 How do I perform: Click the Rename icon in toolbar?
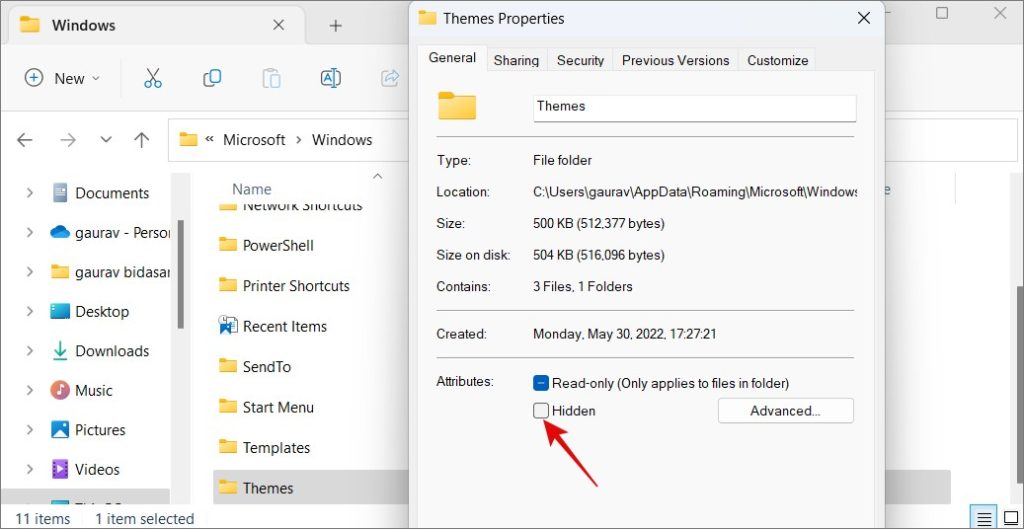coord(330,78)
